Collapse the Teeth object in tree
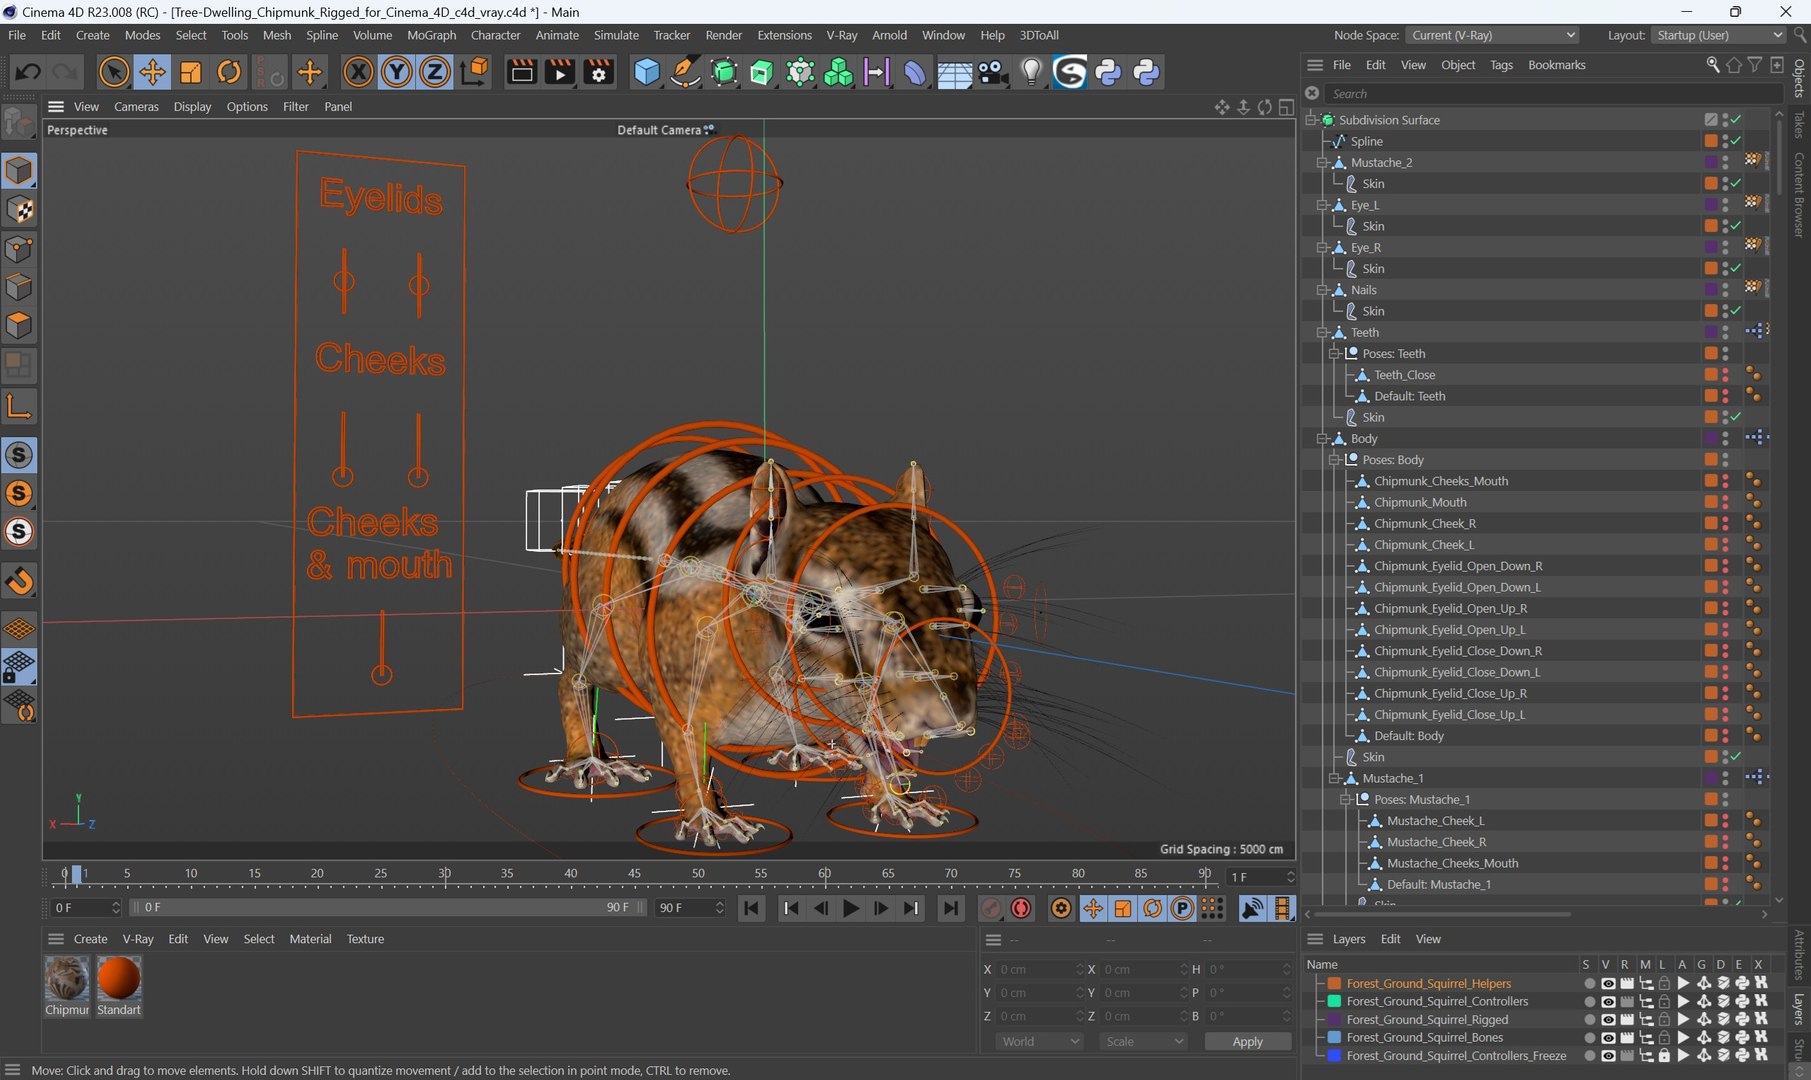The image size is (1811, 1080). 1323,332
